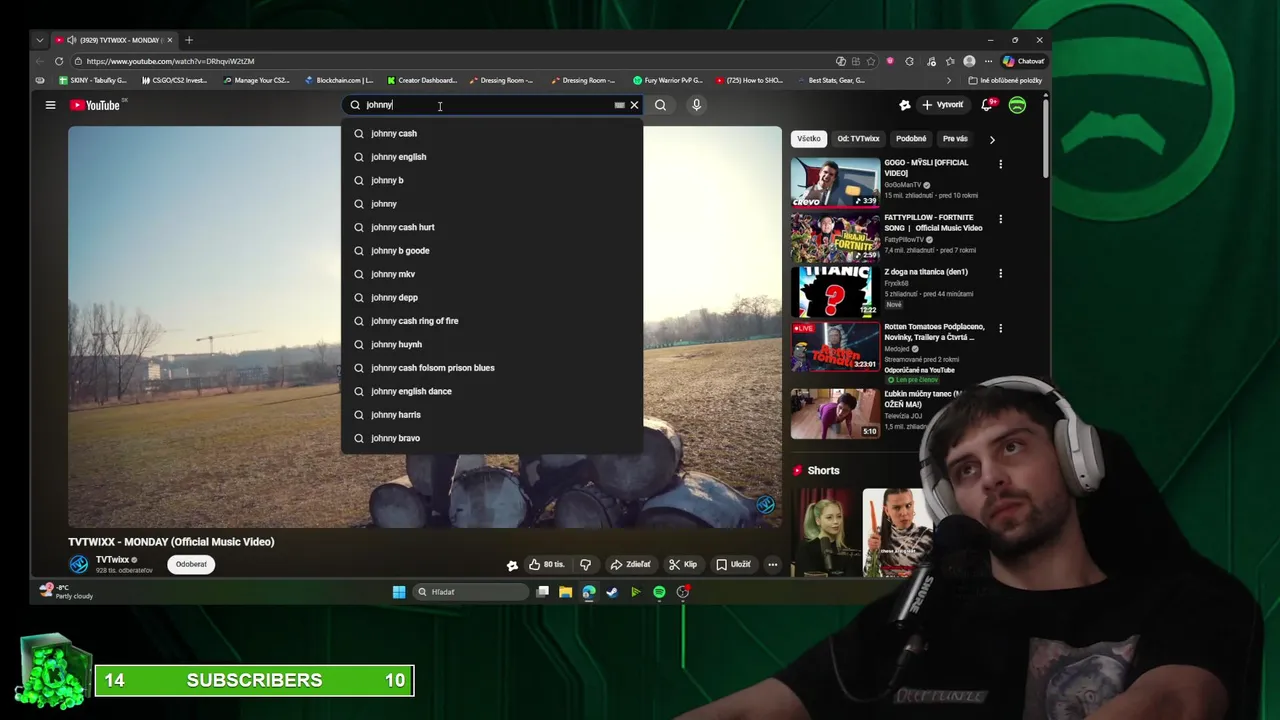Create a Klip from the video
Viewport: 1280px width, 720px height.
(x=683, y=564)
